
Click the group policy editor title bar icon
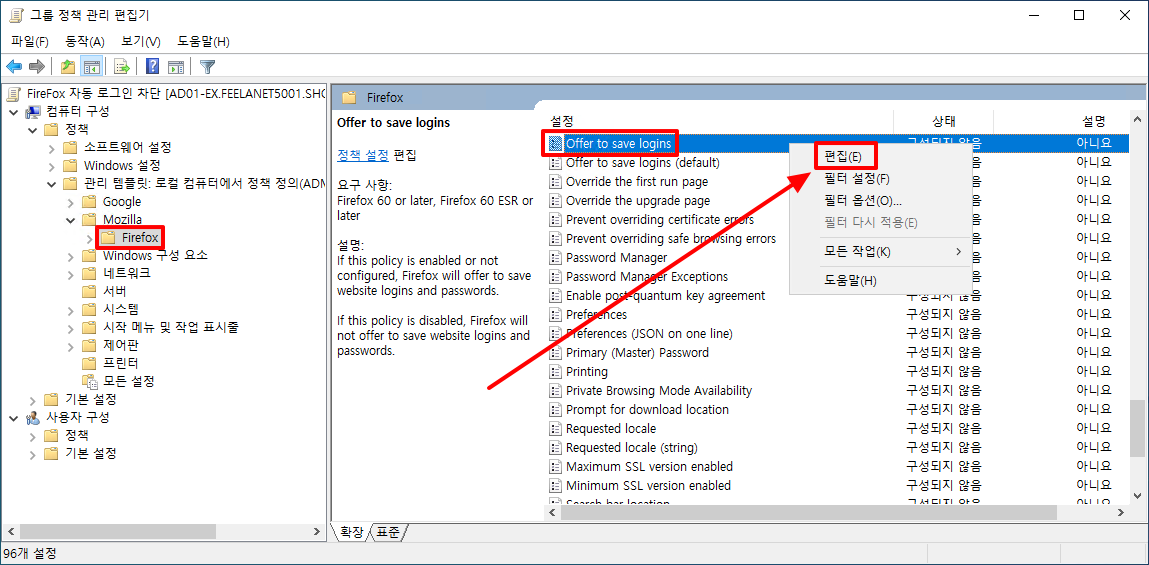coord(15,15)
